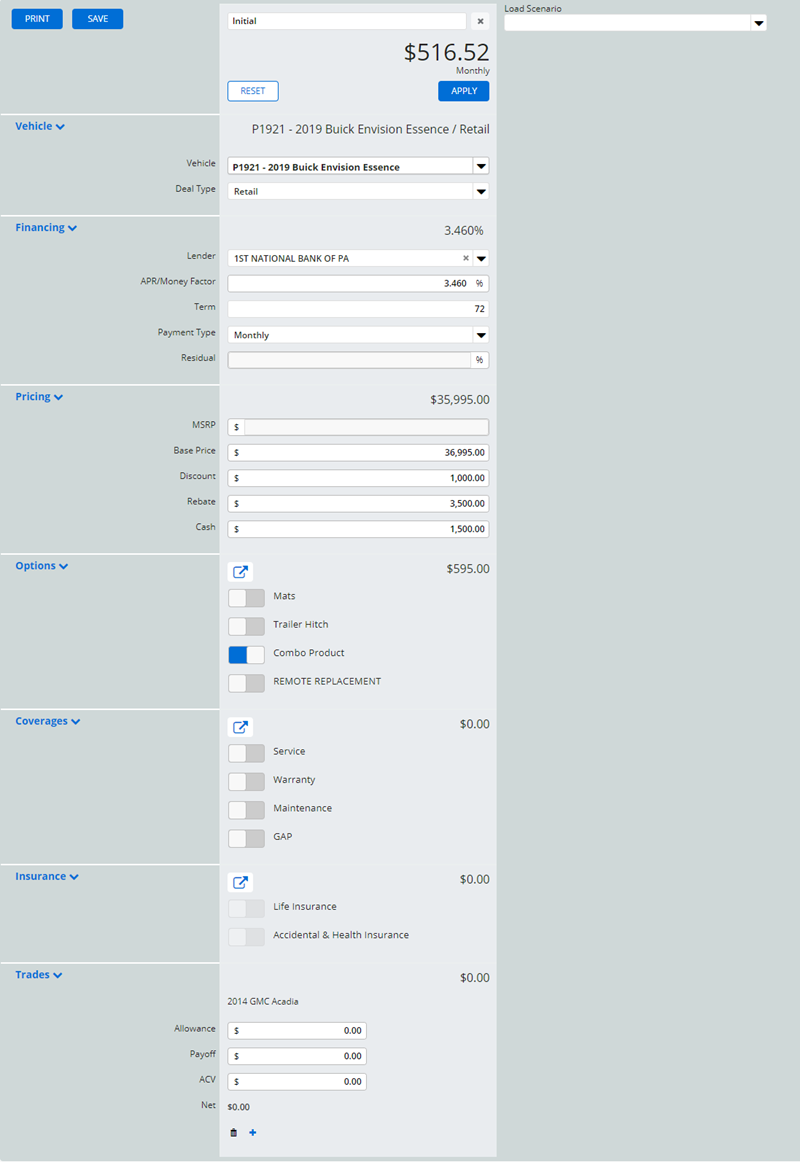Collapse the Pricing section header
Screen dimensions: 800x1162
[x=39, y=397]
